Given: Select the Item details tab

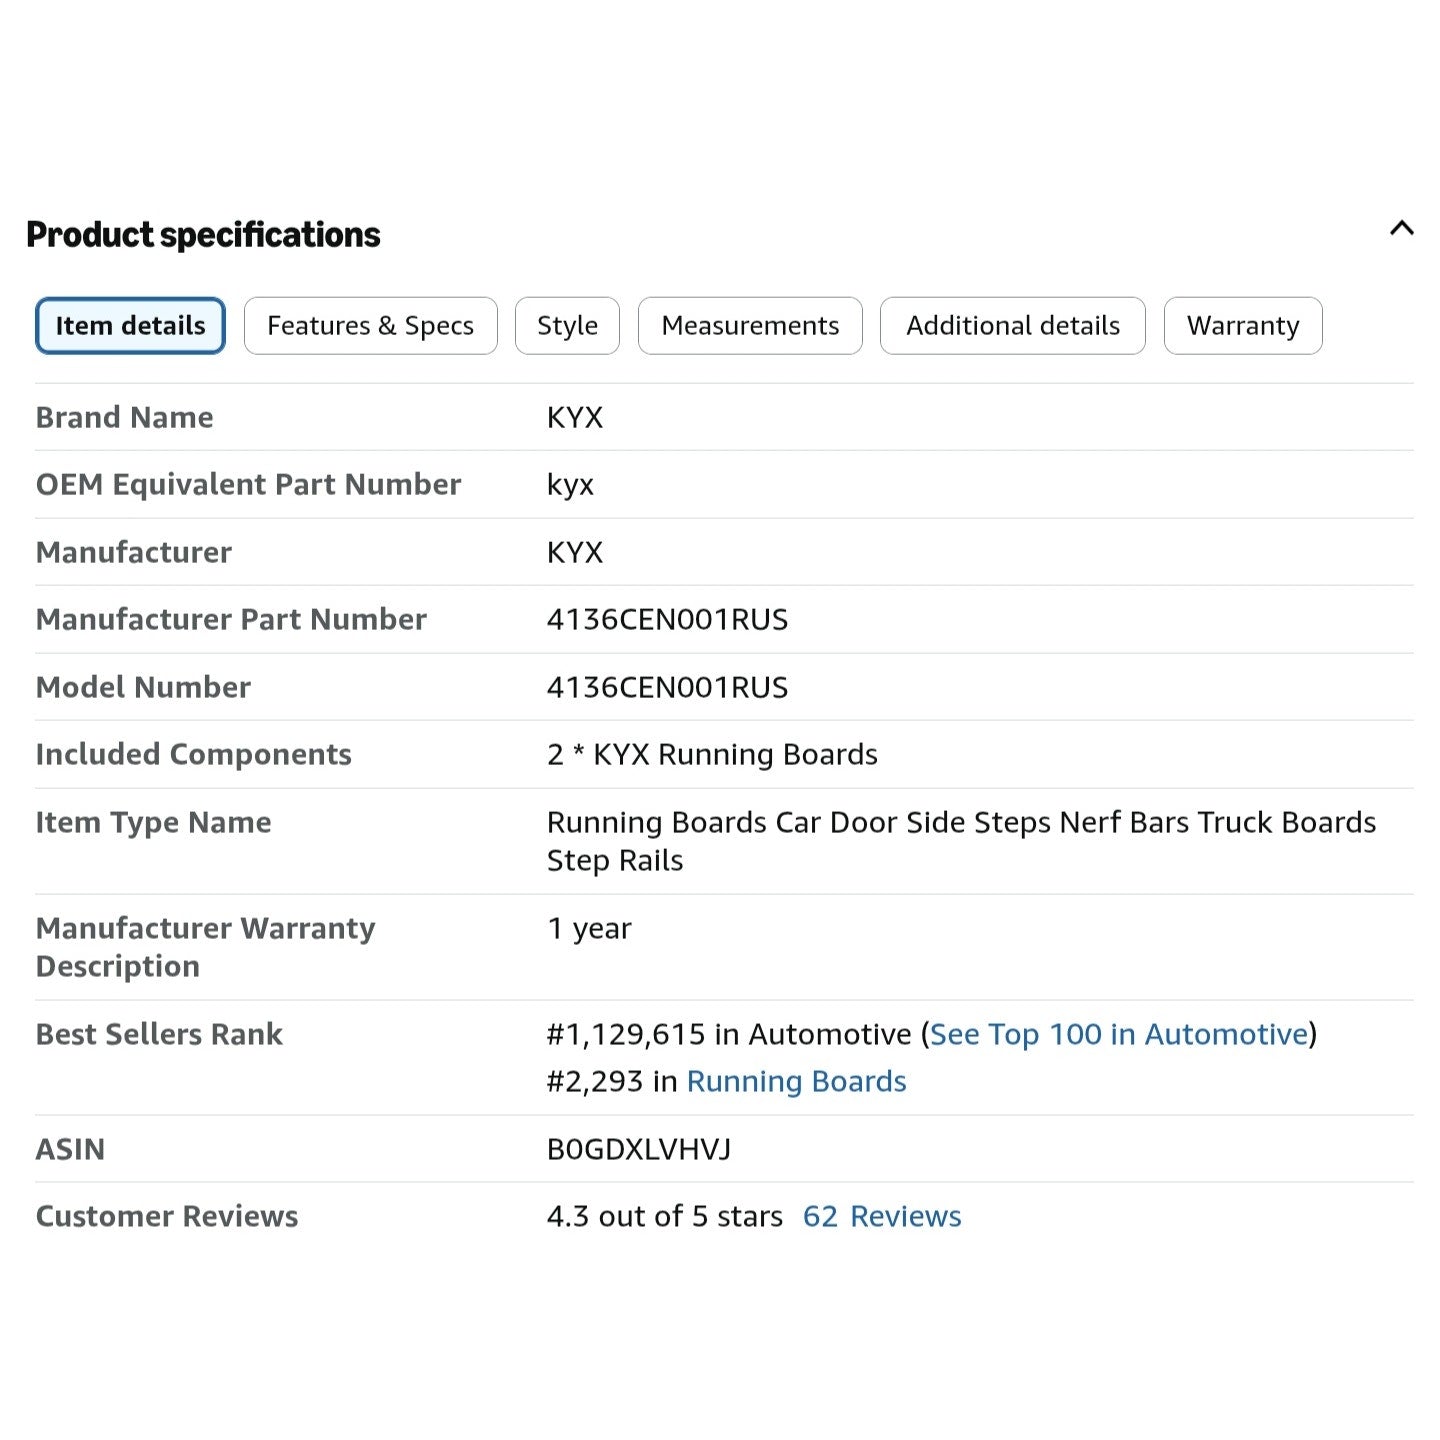Looking at the screenshot, I should click(130, 326).
